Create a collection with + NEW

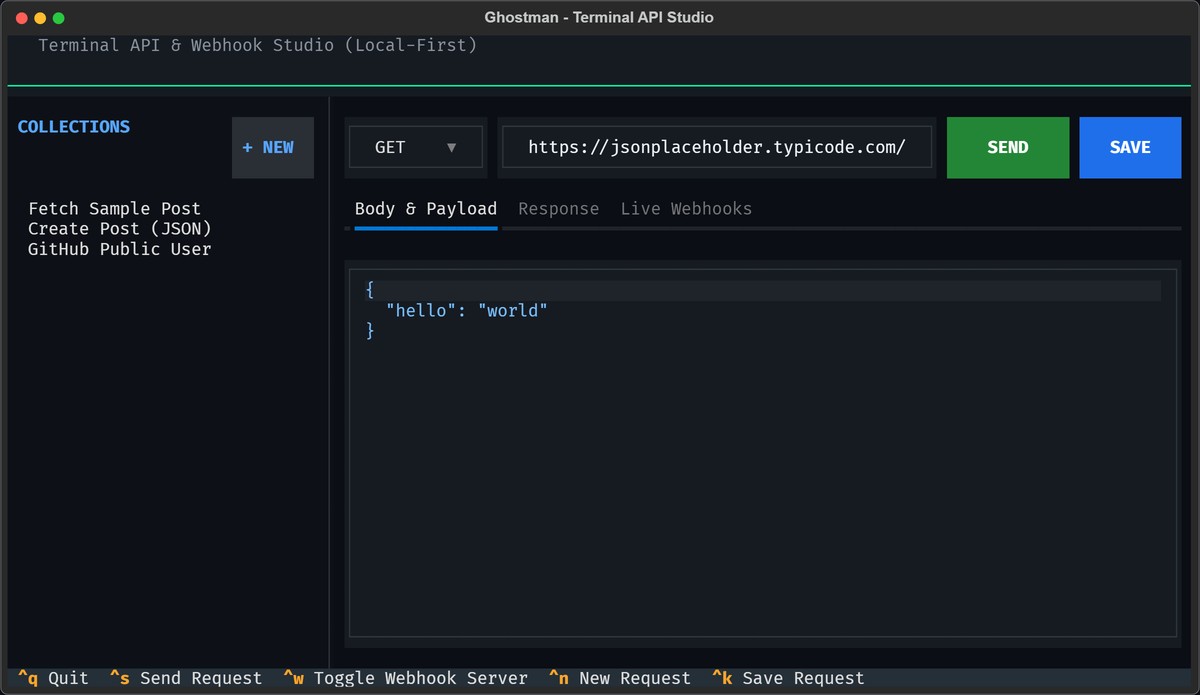[x=273, y=147]
